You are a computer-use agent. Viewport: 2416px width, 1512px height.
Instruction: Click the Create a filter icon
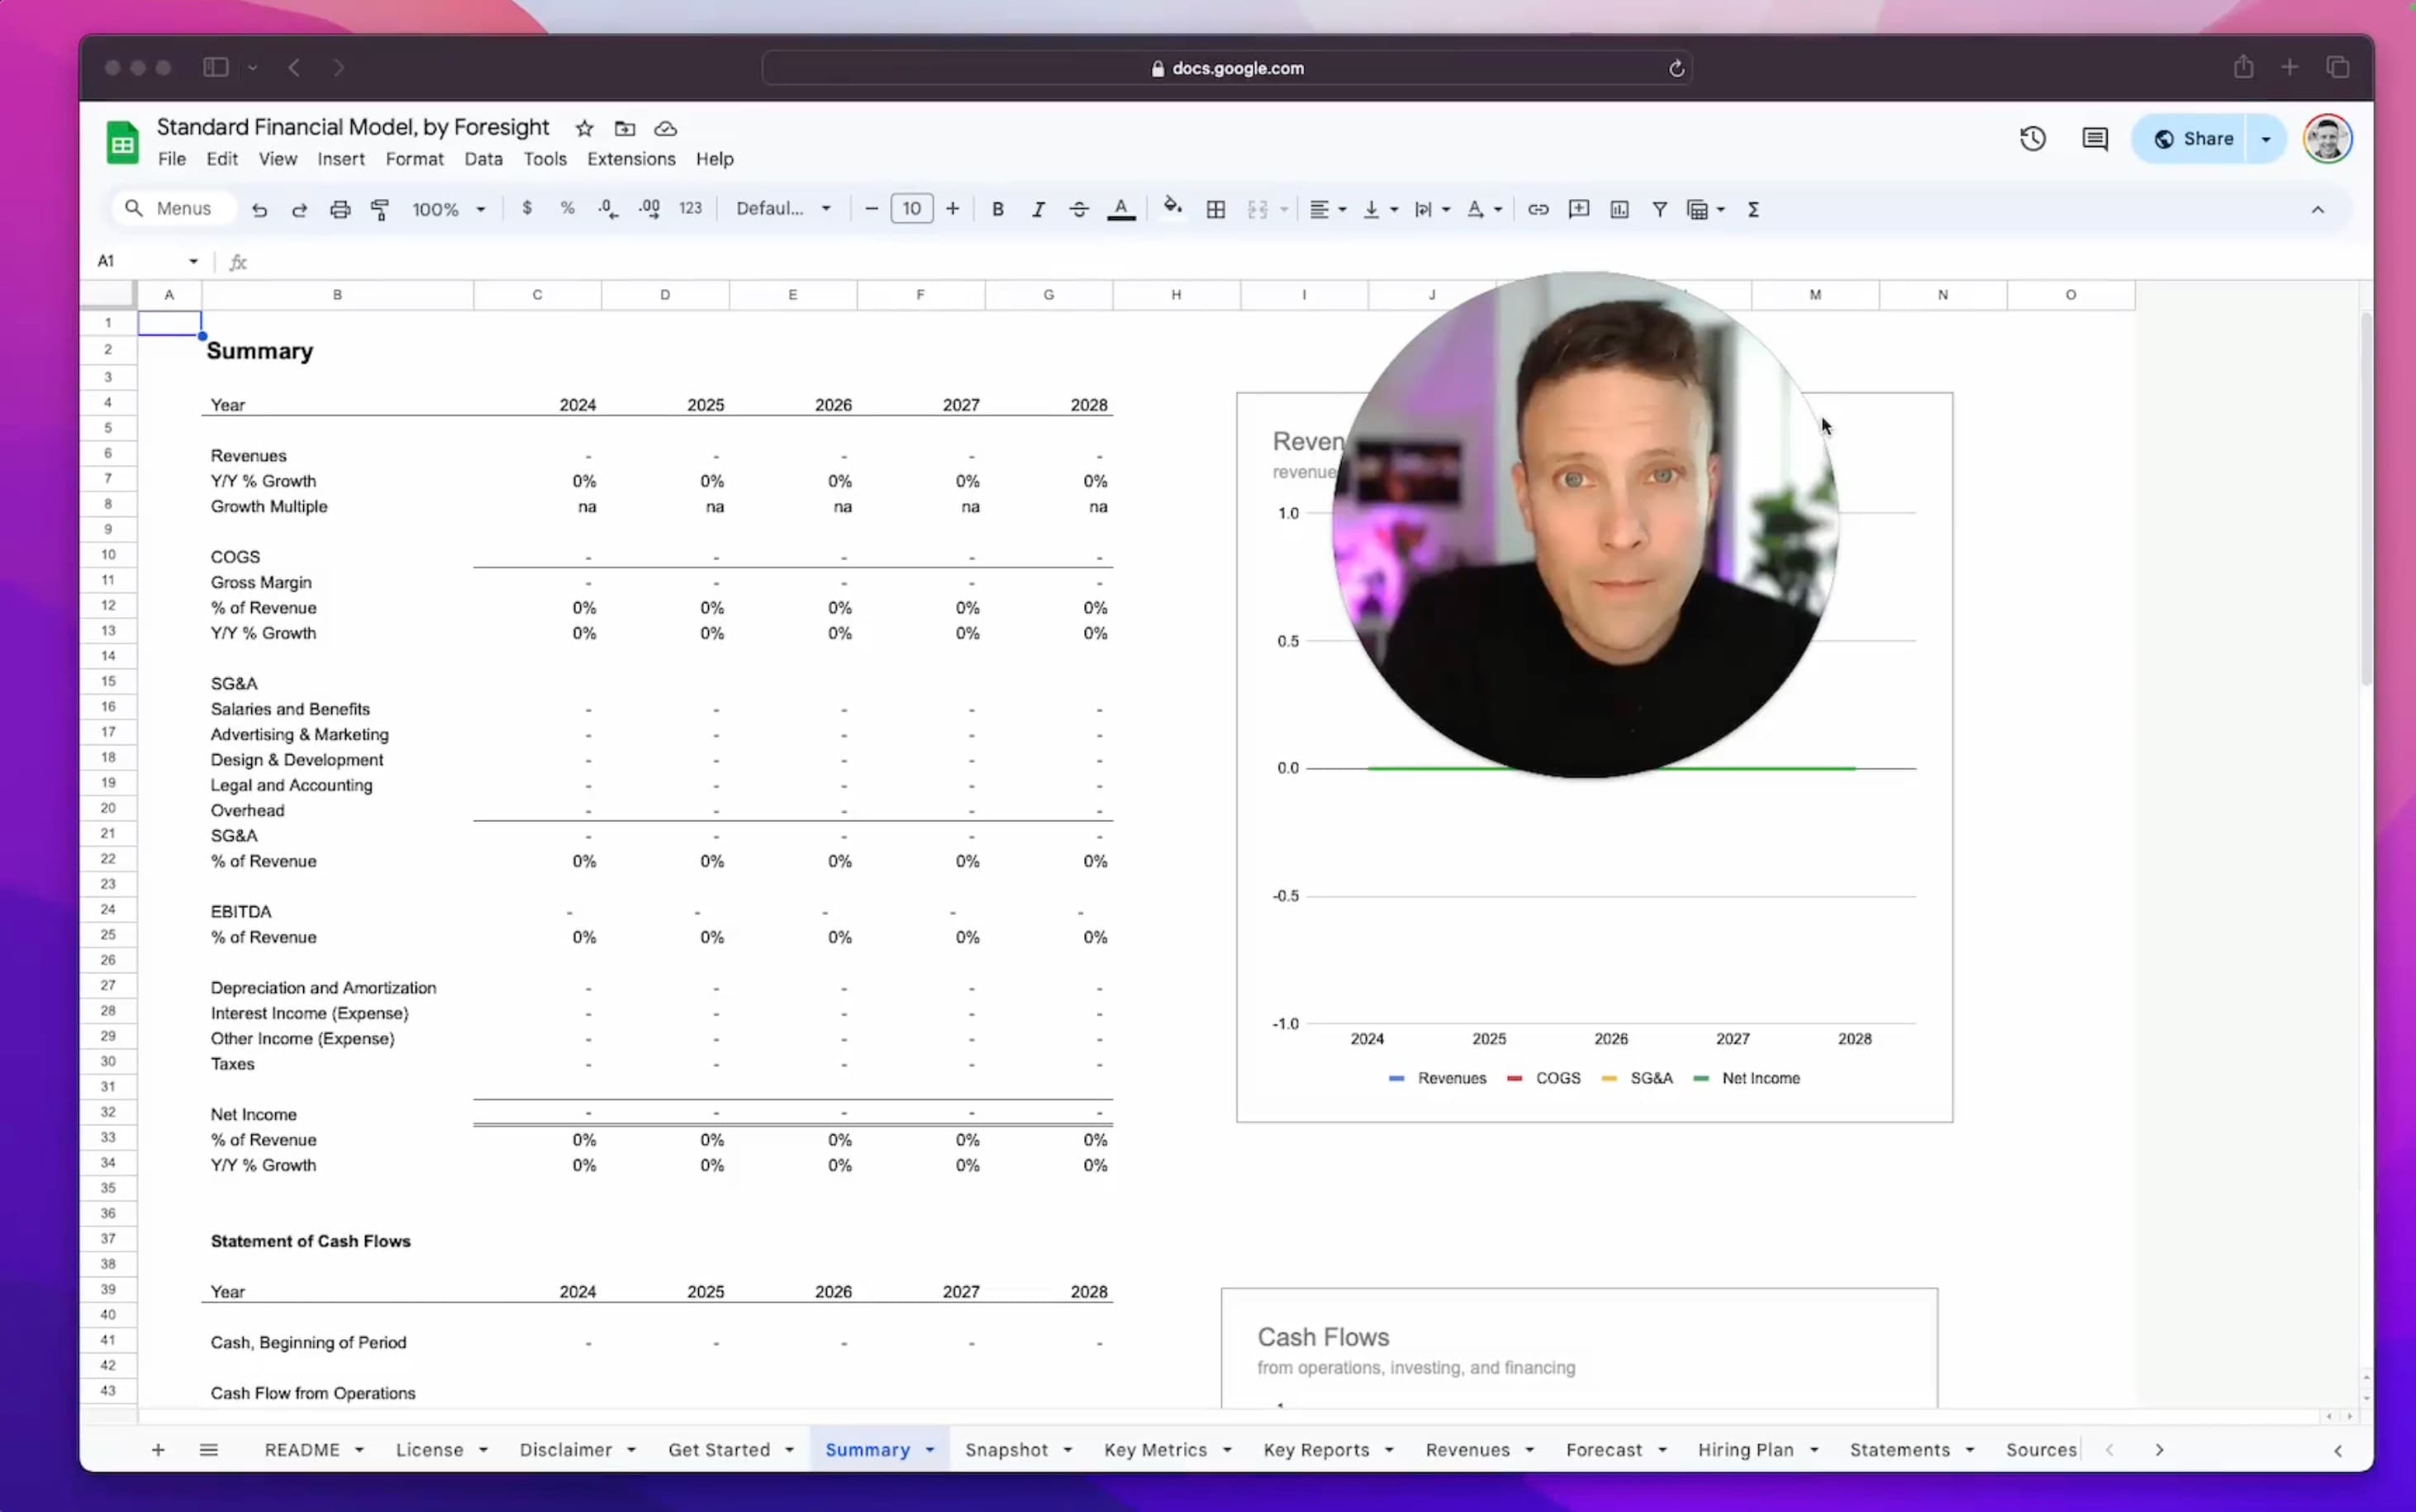tap(1659, 209)
